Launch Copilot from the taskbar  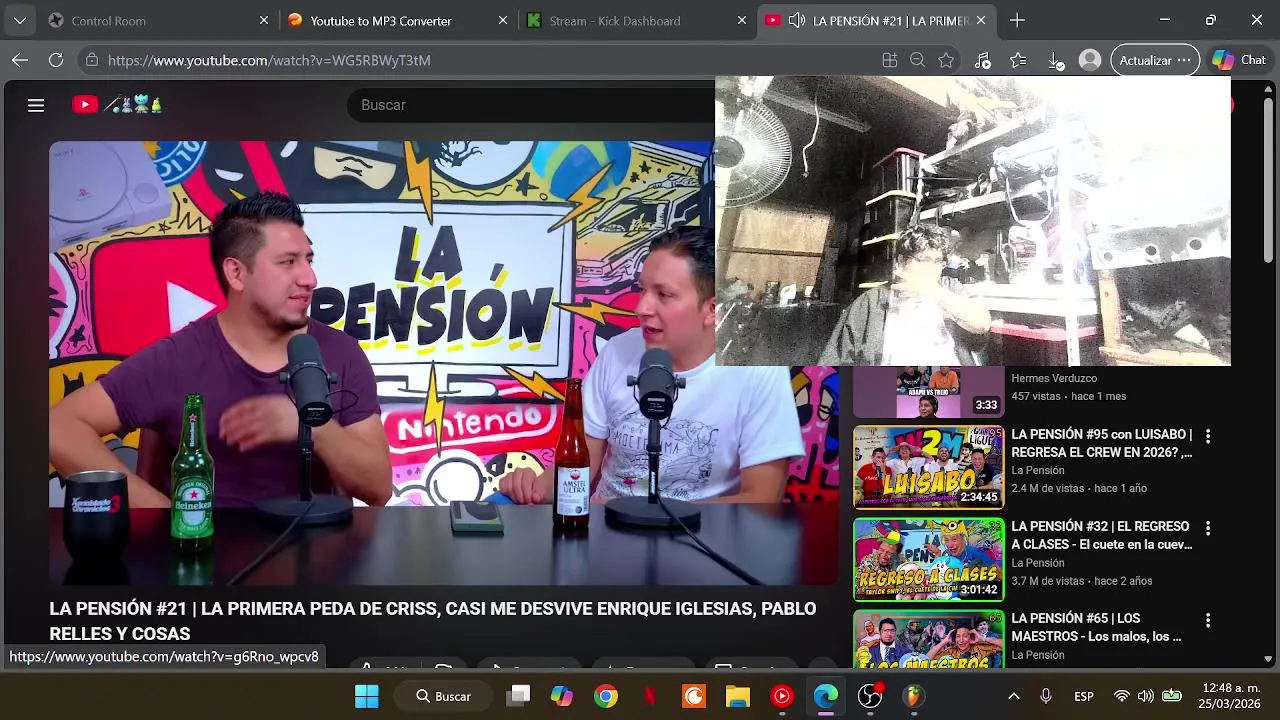(x=562, y=696)
